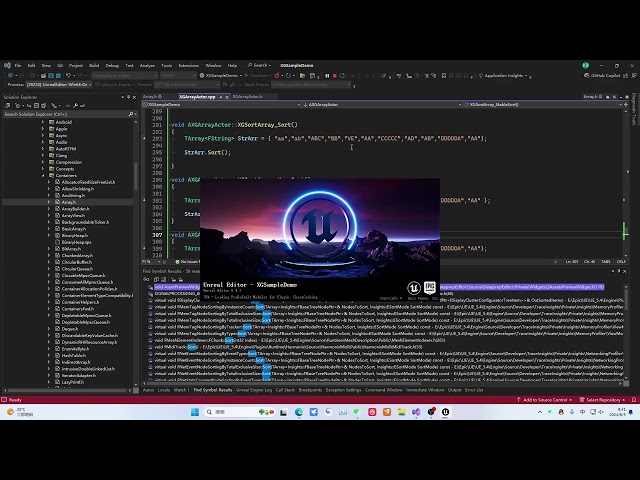
Task: Click the Windows Start button
Action: (x=195, y=412)
